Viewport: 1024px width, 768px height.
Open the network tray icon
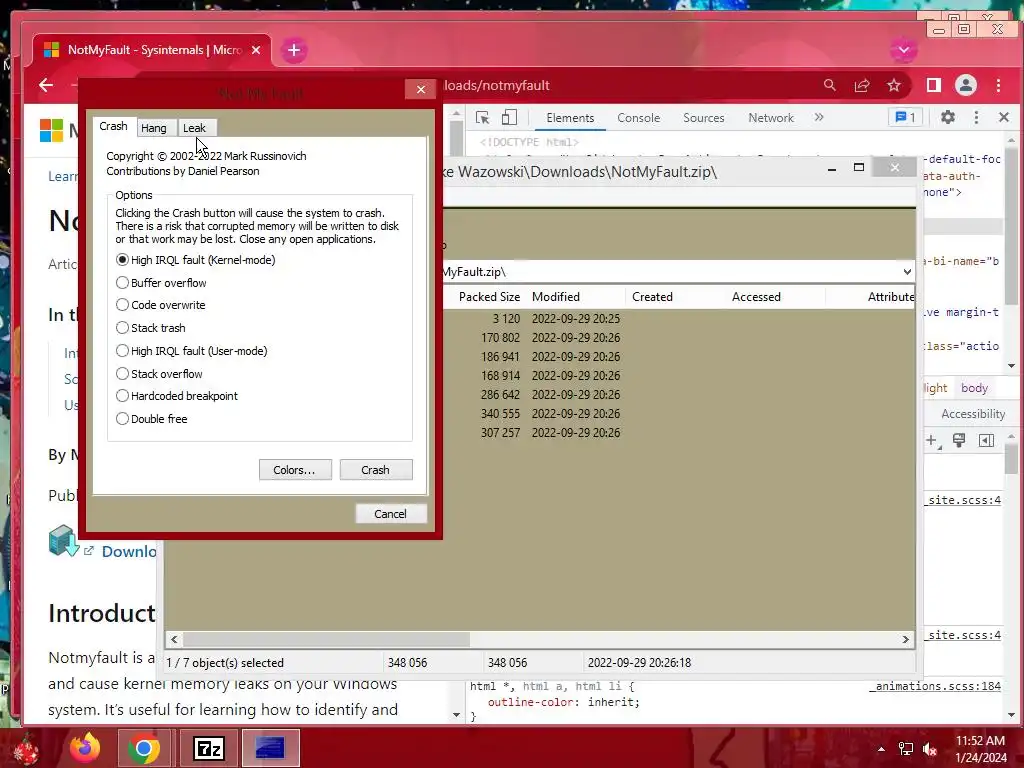click(x=906, y=749)
